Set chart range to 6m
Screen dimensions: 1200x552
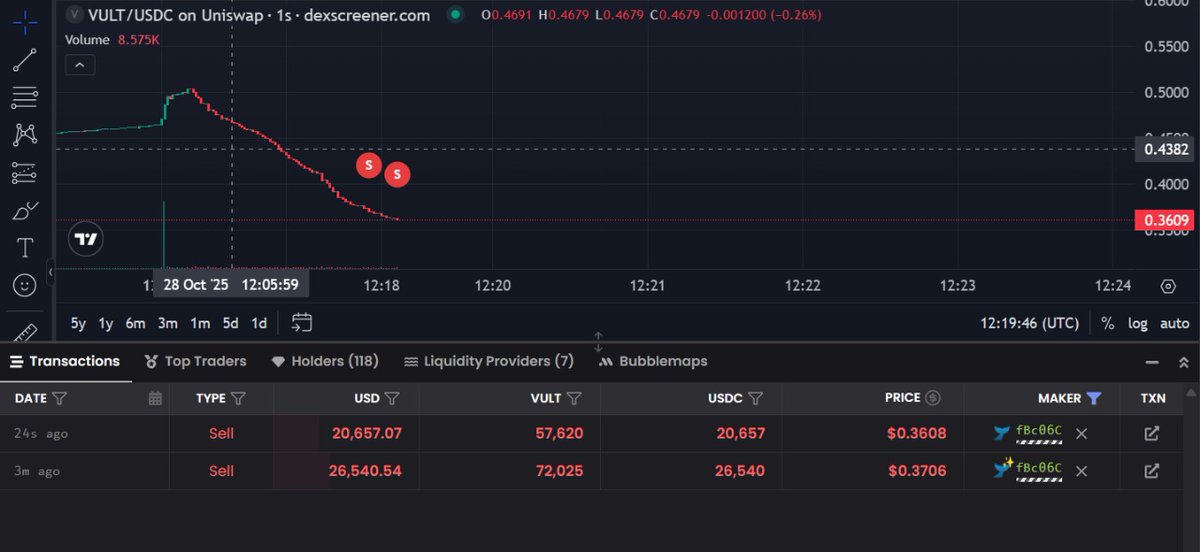(136, 323)
